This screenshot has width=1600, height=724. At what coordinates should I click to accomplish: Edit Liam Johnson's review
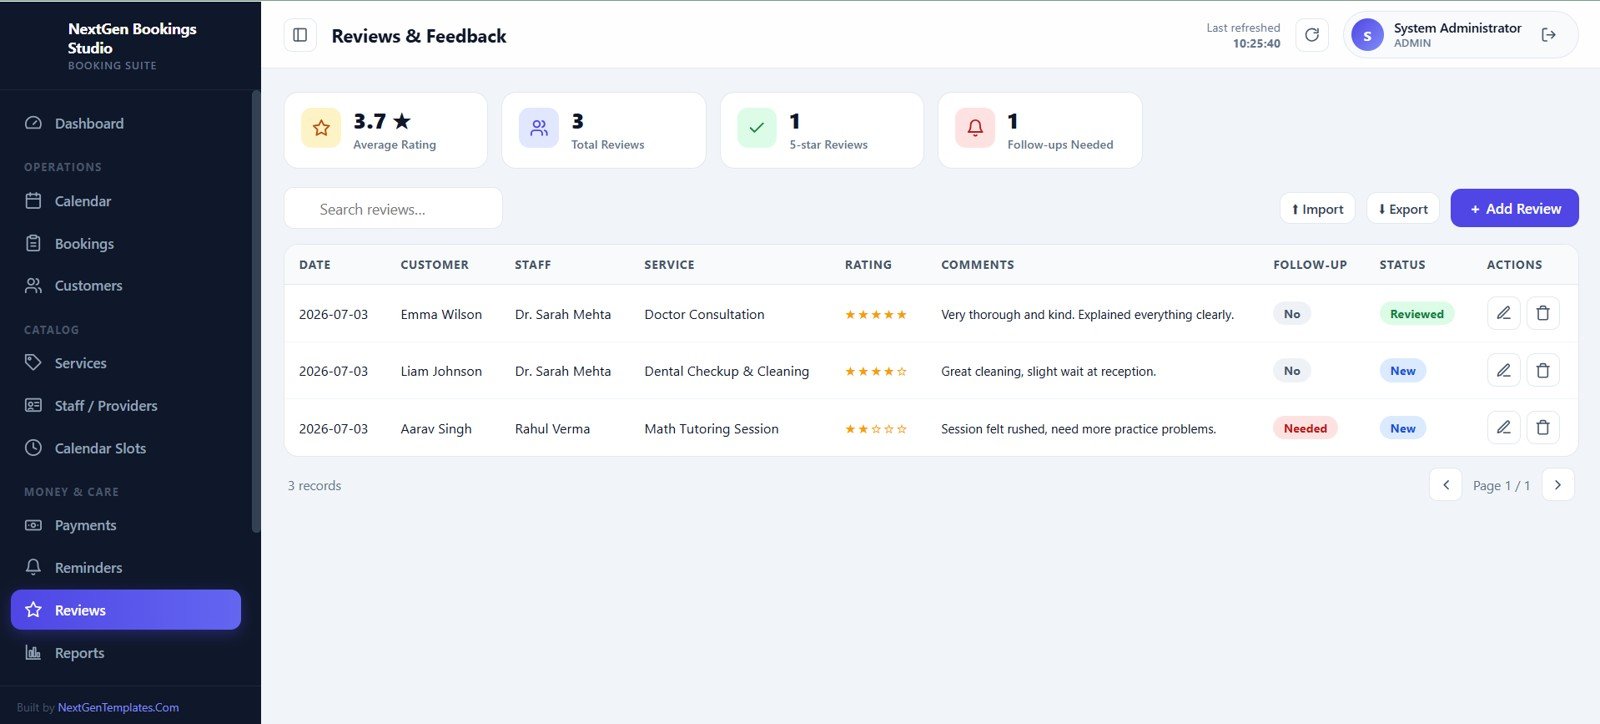tap(1503, 370)
